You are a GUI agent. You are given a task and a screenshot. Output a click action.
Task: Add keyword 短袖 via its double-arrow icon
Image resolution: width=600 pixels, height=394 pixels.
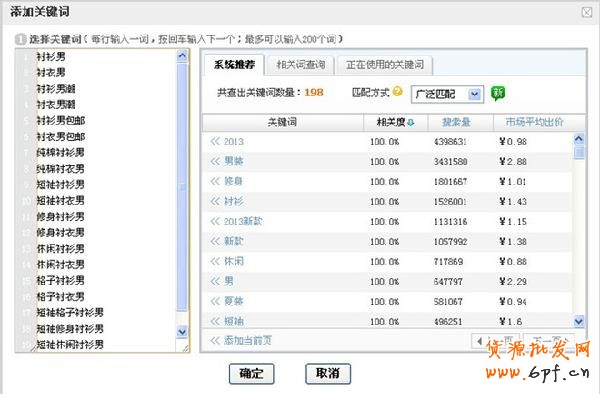(215, 321)
